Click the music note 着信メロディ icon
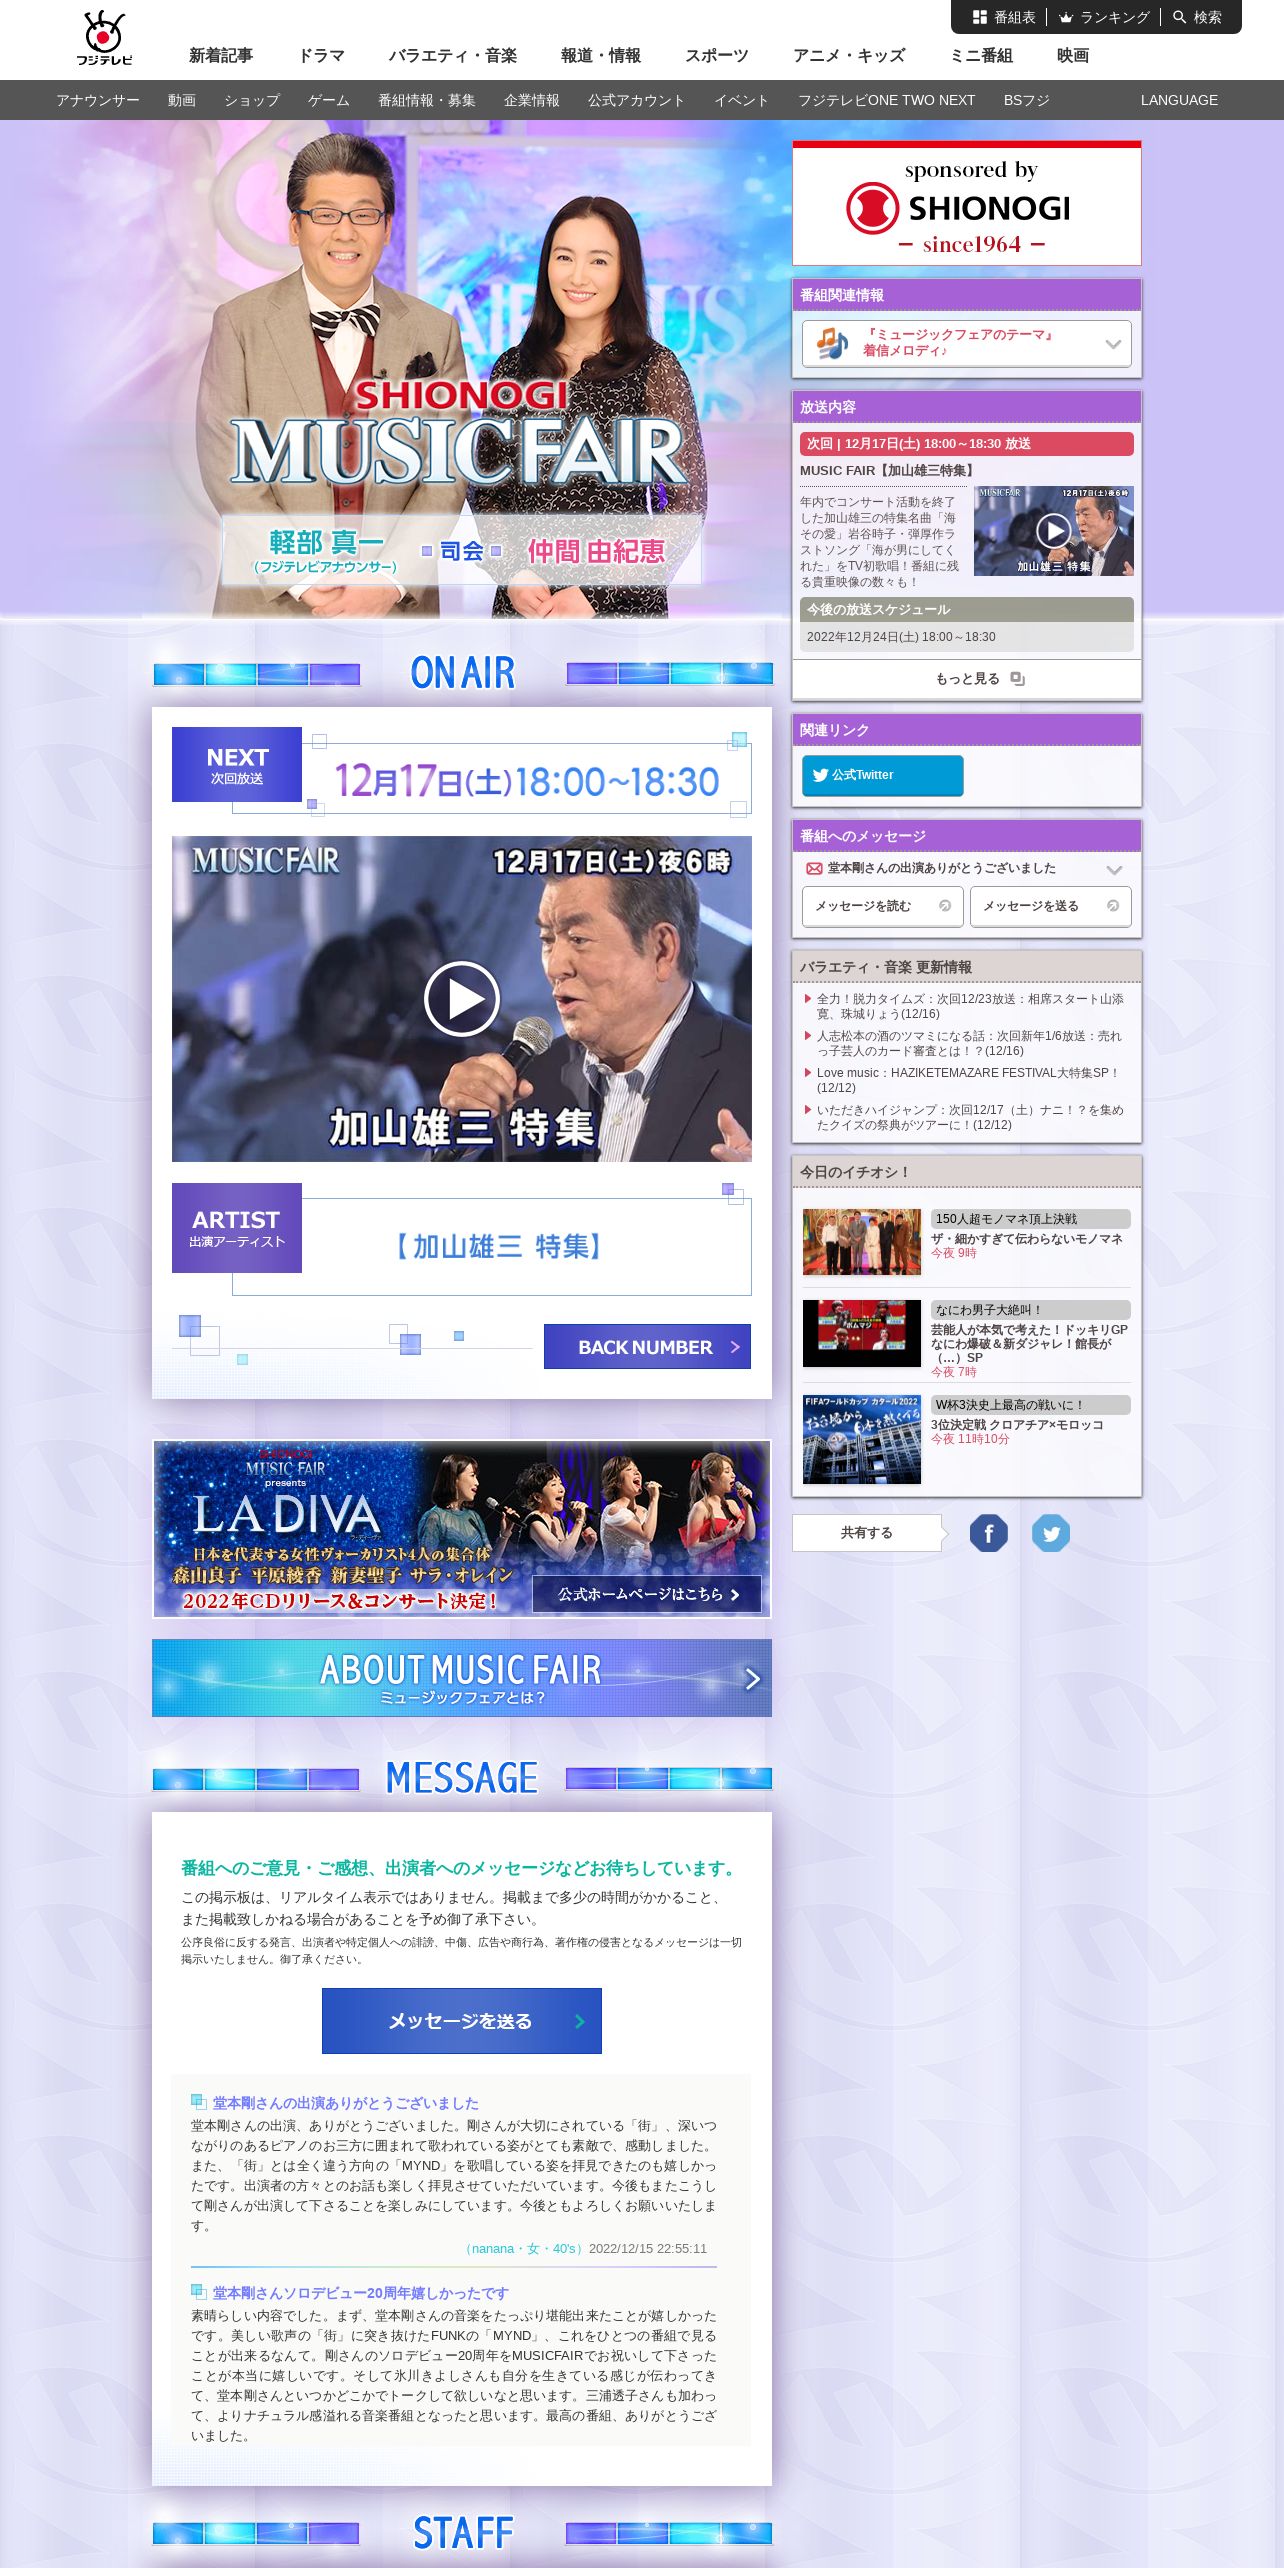The image size is (1284, 2568). tap(832, 343)
